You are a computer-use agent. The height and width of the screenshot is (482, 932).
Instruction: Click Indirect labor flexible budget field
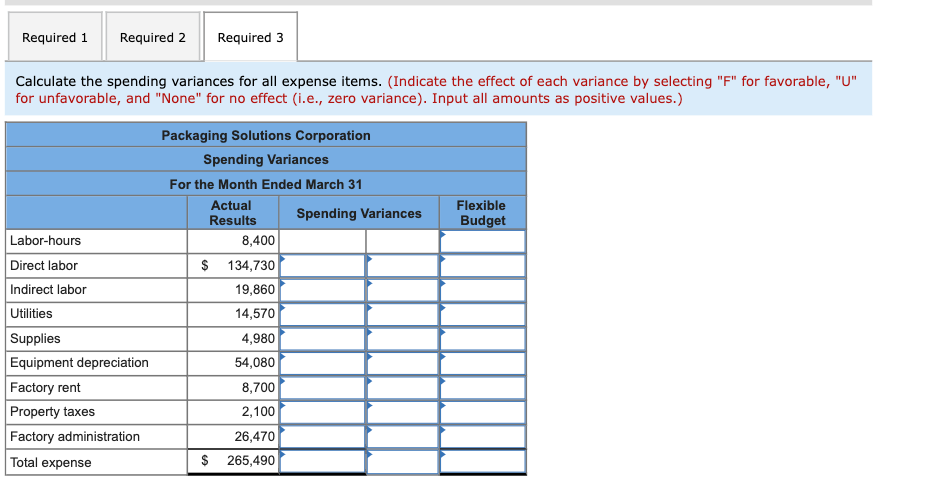click(x=483, y=290)
